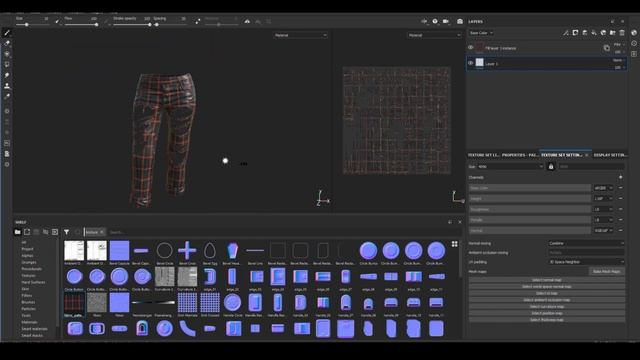
Task: Toggle symmetry in the top toolbar
Action: [x=247, y=21]
